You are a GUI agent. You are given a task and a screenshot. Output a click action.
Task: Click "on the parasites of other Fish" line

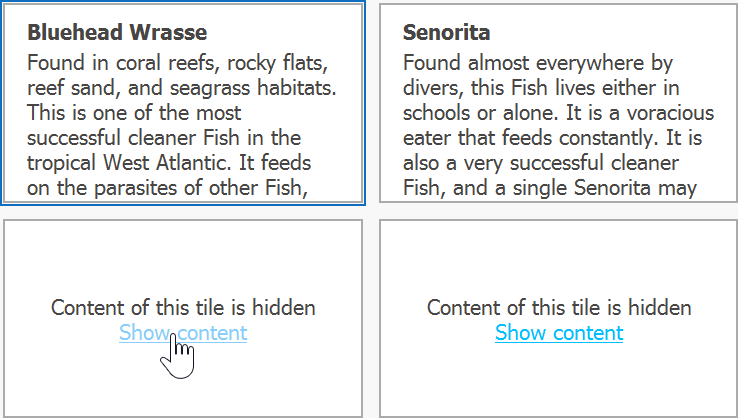(x=166, y=187)
